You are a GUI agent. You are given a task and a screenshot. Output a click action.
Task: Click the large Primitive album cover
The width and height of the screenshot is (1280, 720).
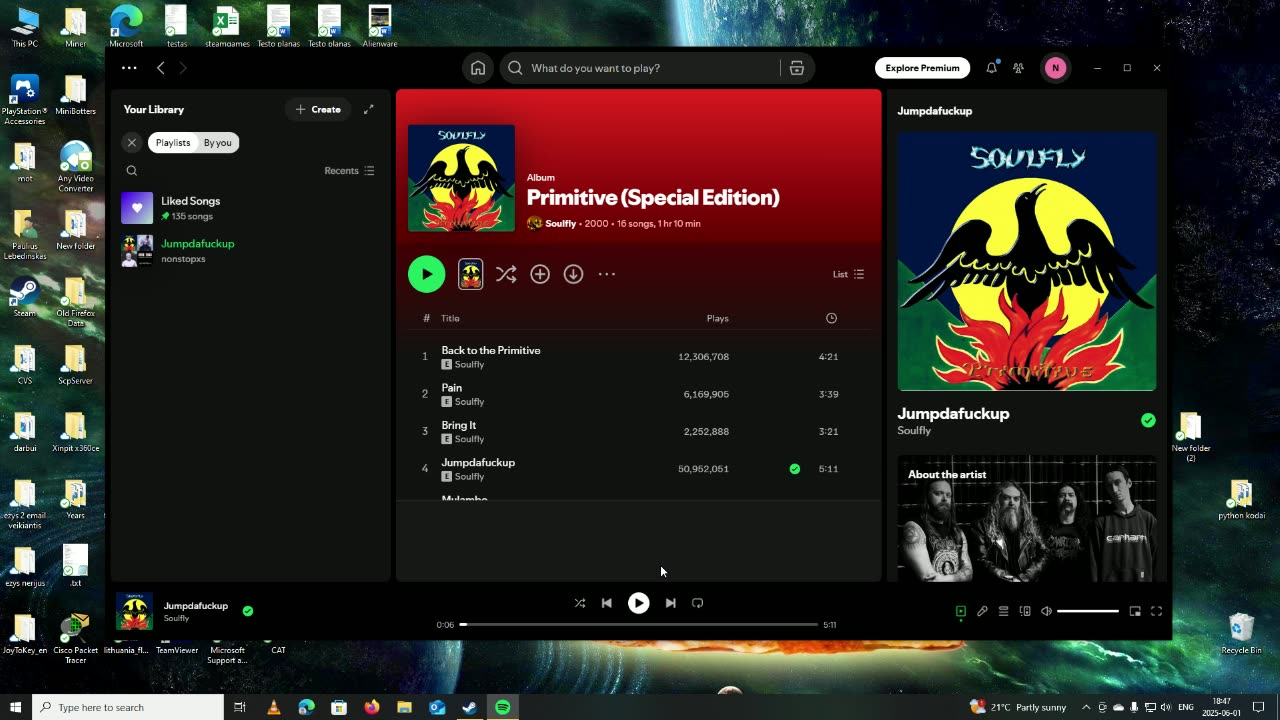(461, 178)
